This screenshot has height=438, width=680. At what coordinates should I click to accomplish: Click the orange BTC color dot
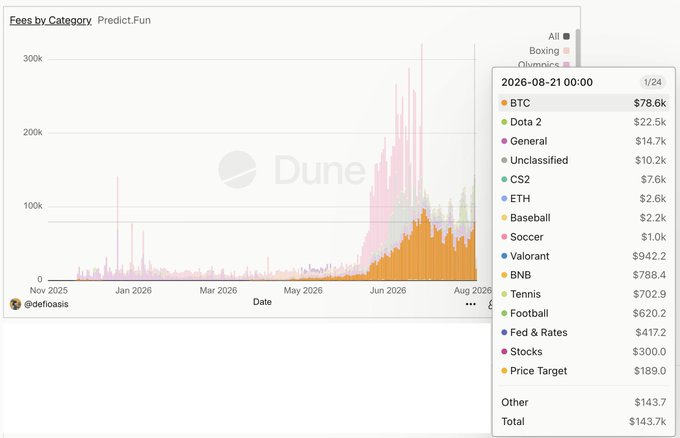pos(504,103)
